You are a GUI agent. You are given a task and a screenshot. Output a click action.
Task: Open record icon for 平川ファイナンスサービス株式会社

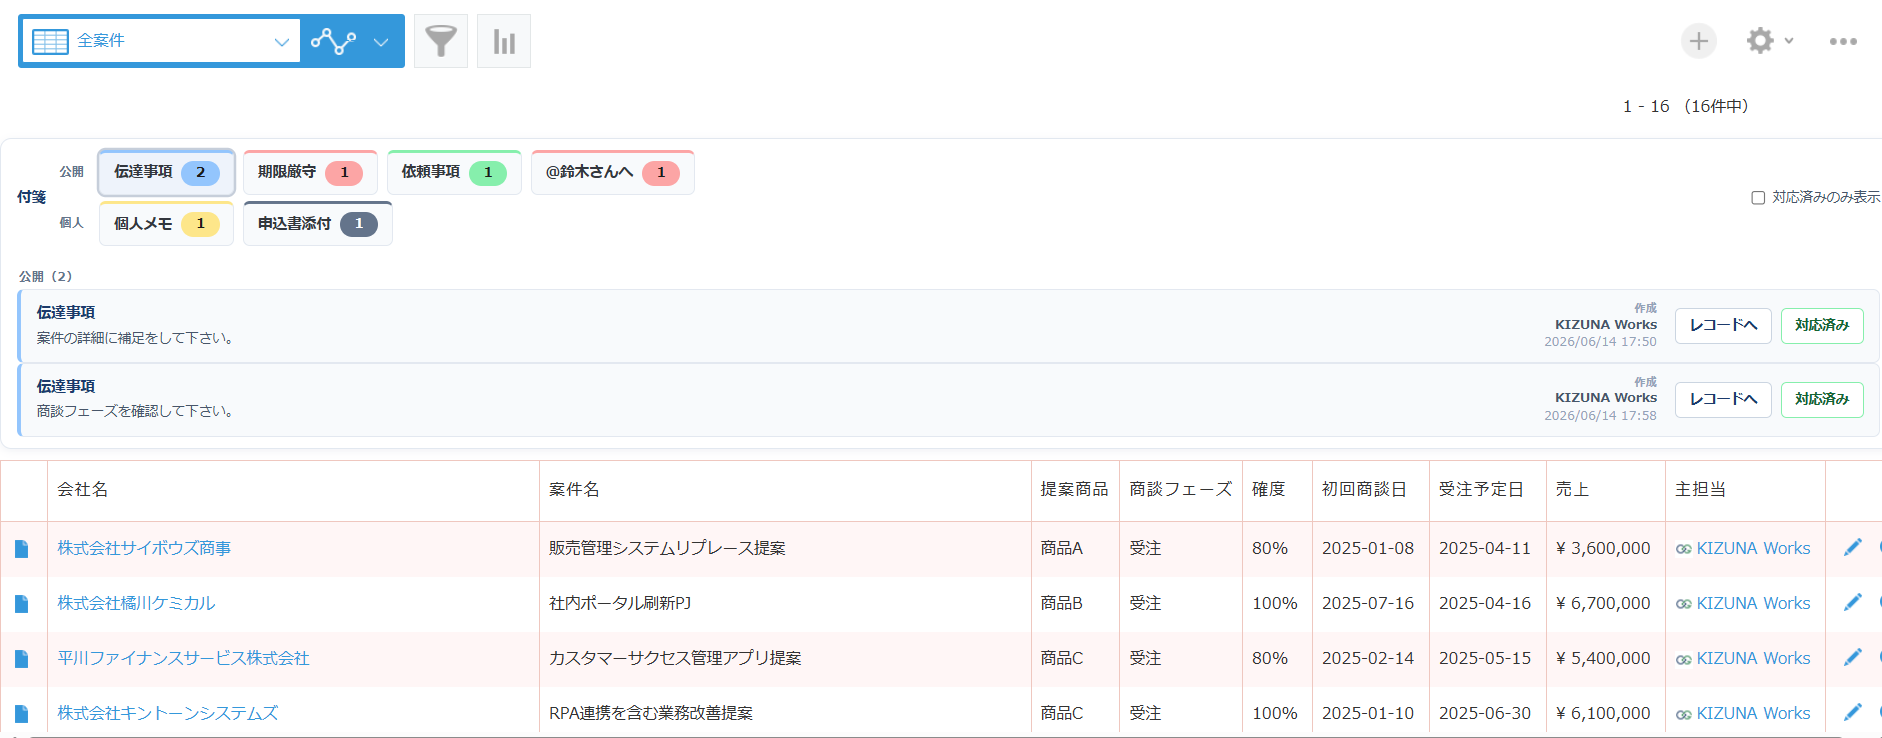(x=22, y=659)
